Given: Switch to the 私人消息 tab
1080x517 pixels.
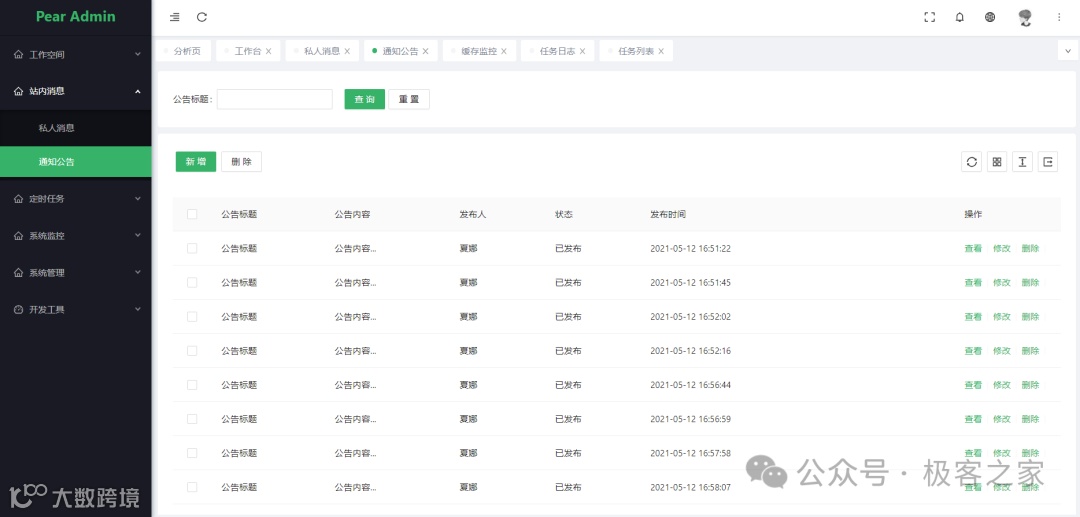Looking at the screenshot, I should point(322,51).
